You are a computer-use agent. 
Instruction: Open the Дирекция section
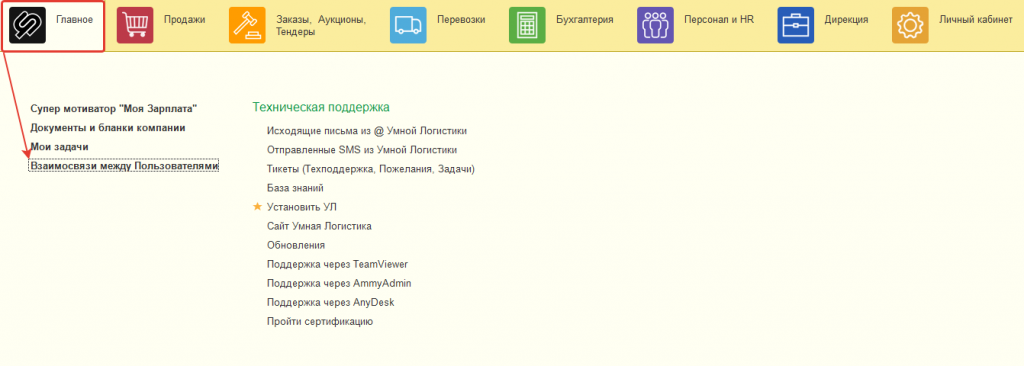[x=846, y=20]
